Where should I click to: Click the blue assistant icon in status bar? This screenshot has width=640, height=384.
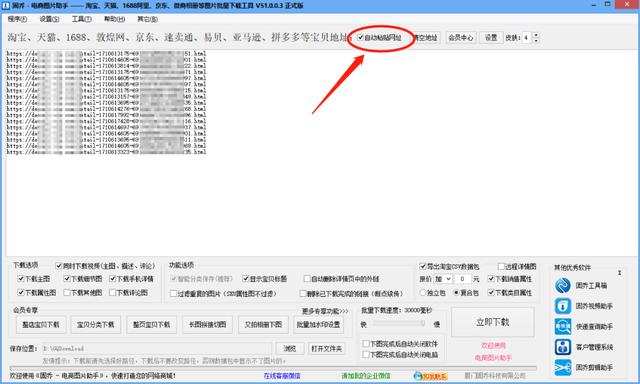418,376
